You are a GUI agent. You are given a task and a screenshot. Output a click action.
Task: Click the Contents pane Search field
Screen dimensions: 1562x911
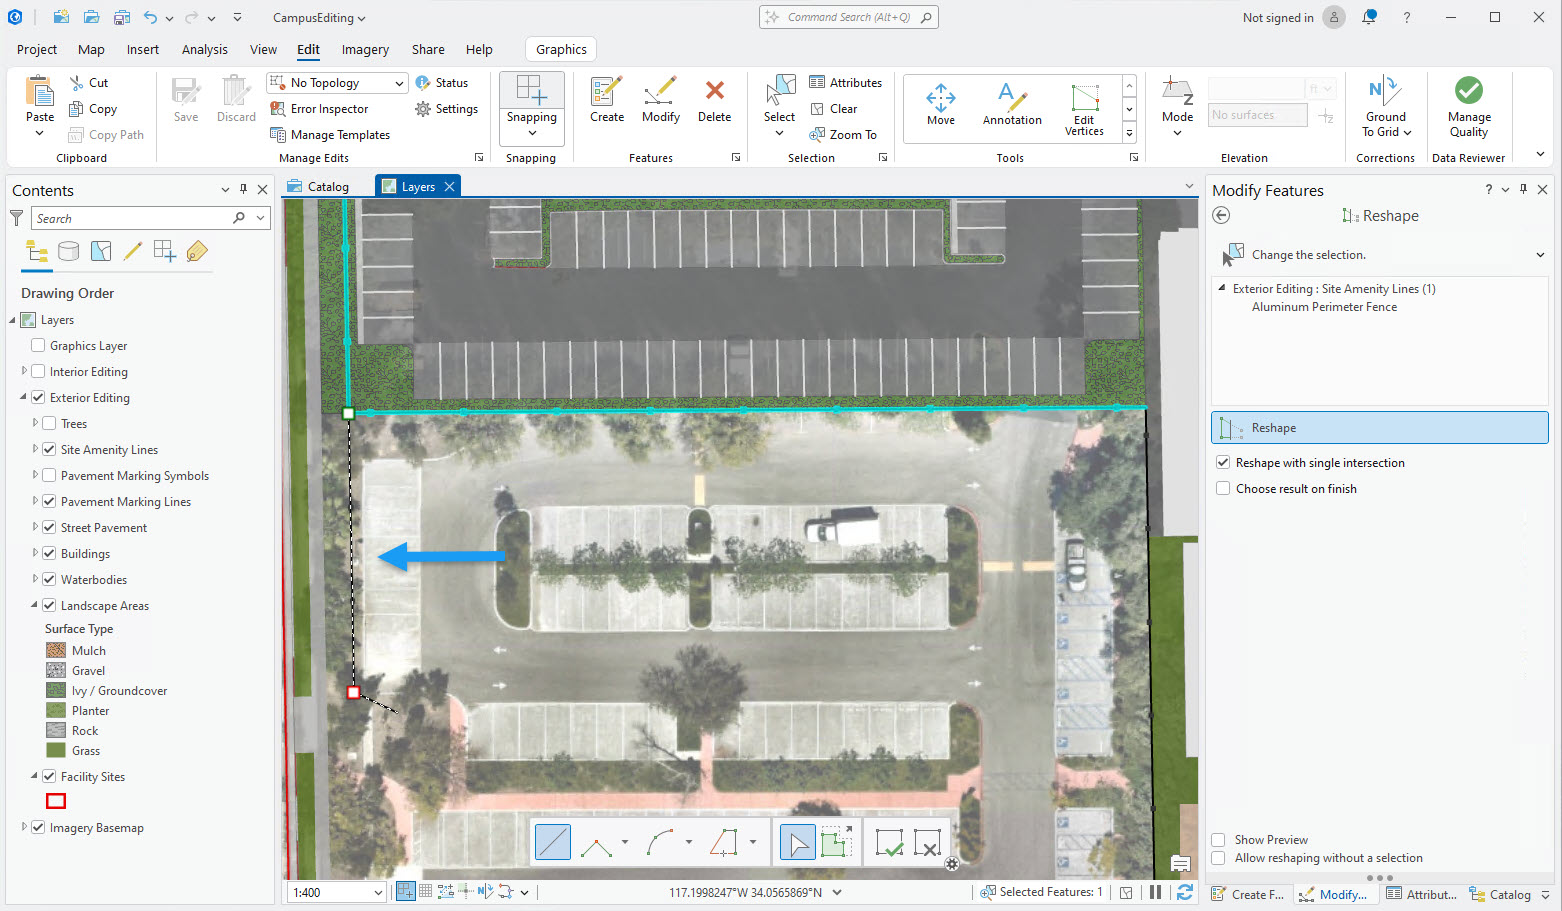[132, 219]
